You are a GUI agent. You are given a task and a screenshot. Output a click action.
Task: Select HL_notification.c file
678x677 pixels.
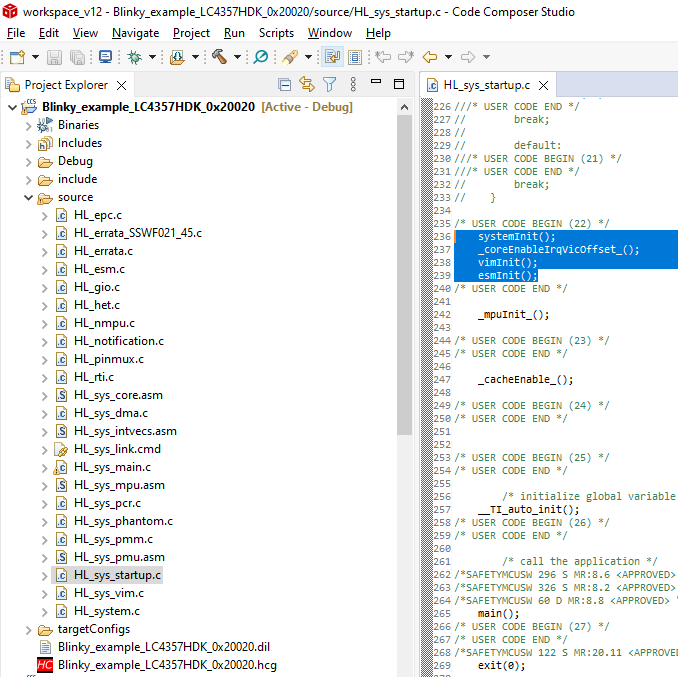click(118, 341)
